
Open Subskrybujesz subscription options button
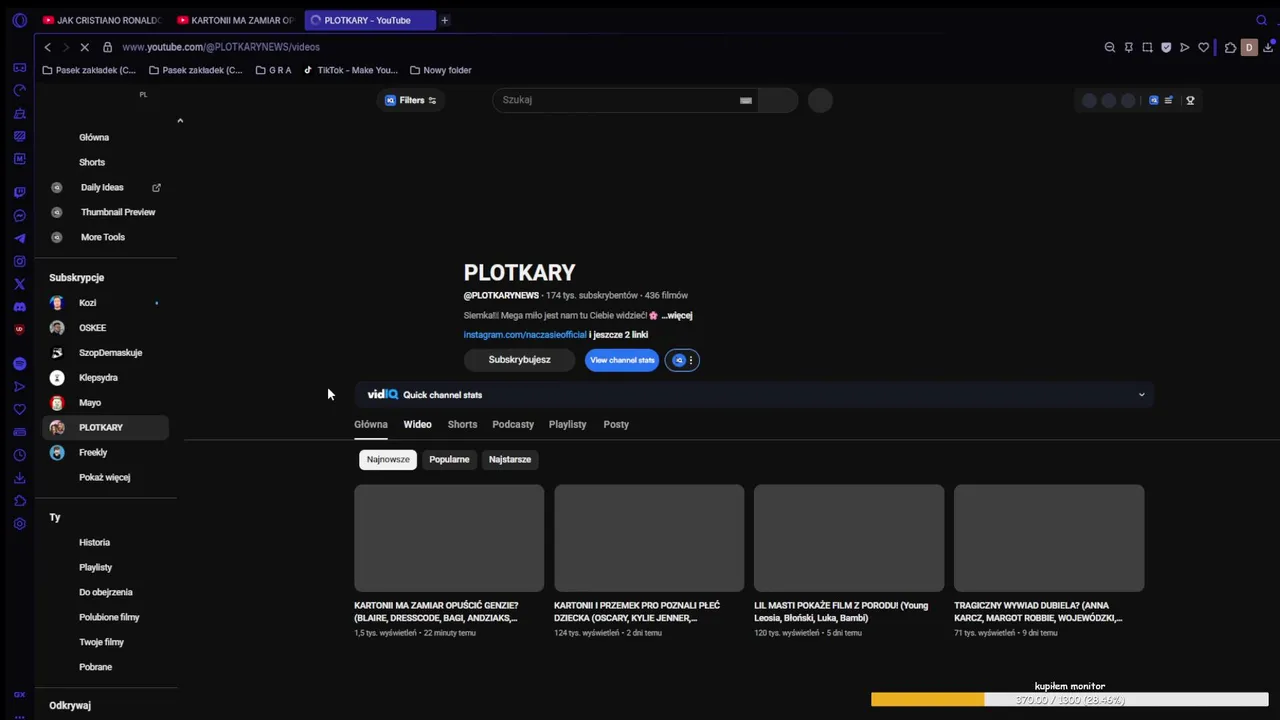click(519, 360)
